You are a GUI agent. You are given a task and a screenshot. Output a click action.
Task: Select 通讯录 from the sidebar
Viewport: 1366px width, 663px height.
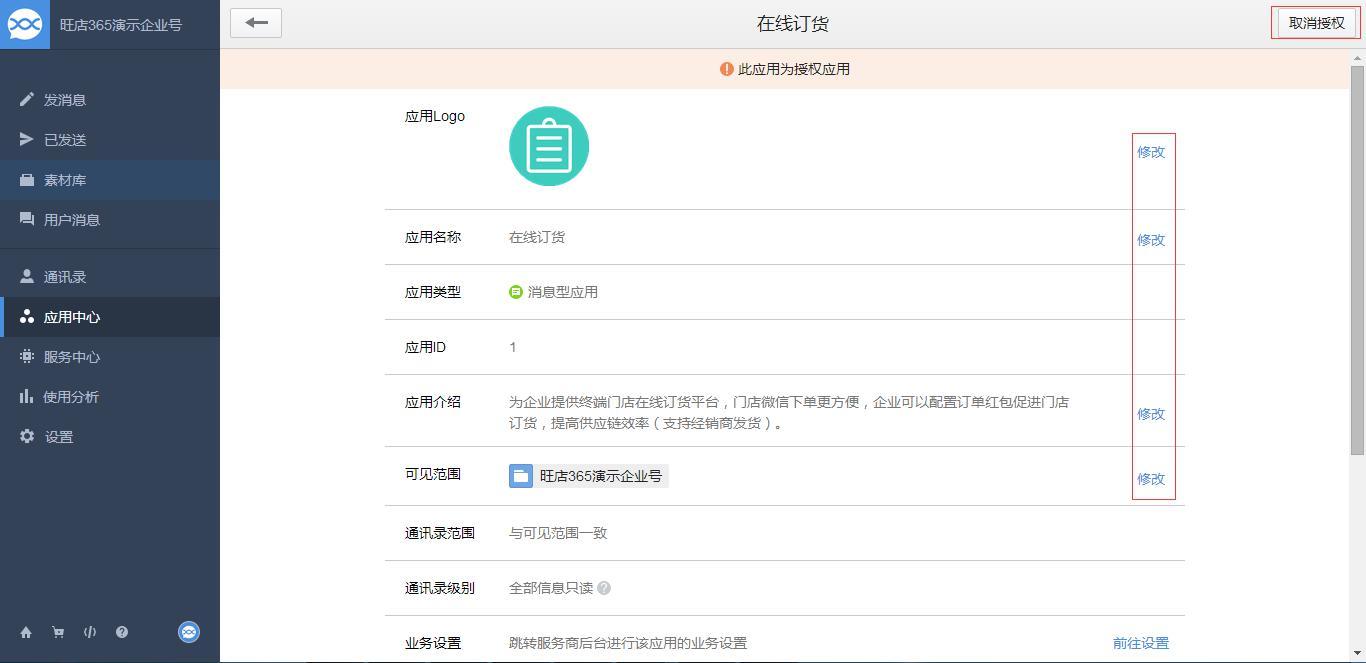[65, 277]
